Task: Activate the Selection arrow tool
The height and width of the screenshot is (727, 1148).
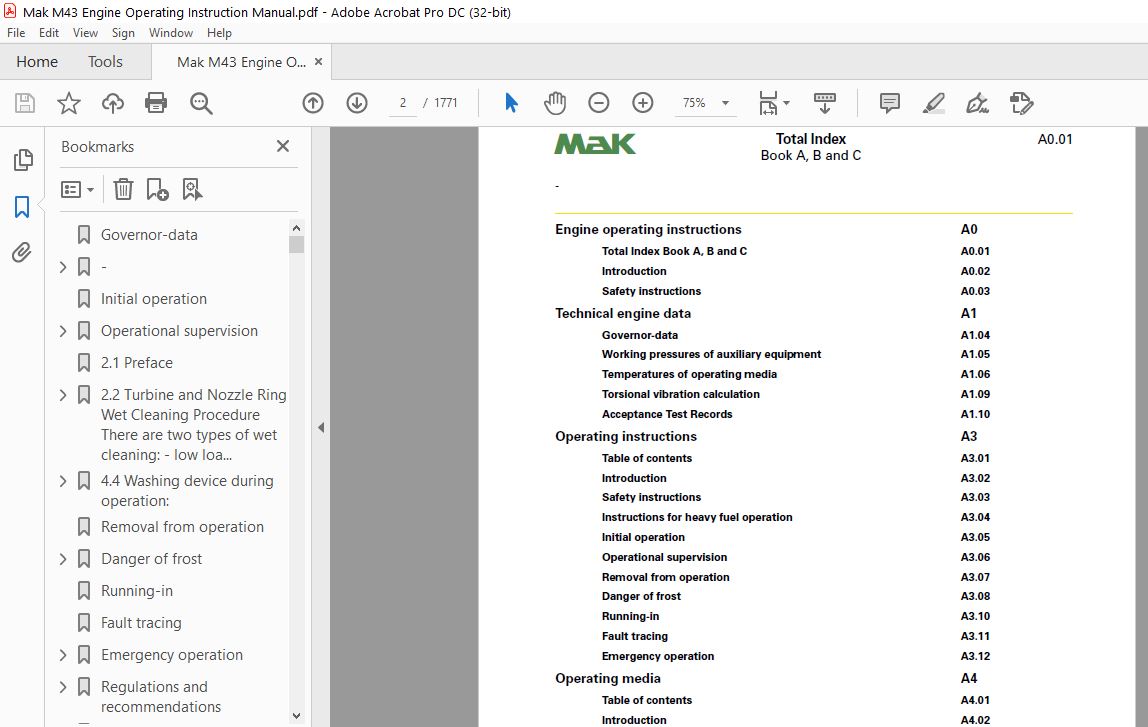Action: 511,103
